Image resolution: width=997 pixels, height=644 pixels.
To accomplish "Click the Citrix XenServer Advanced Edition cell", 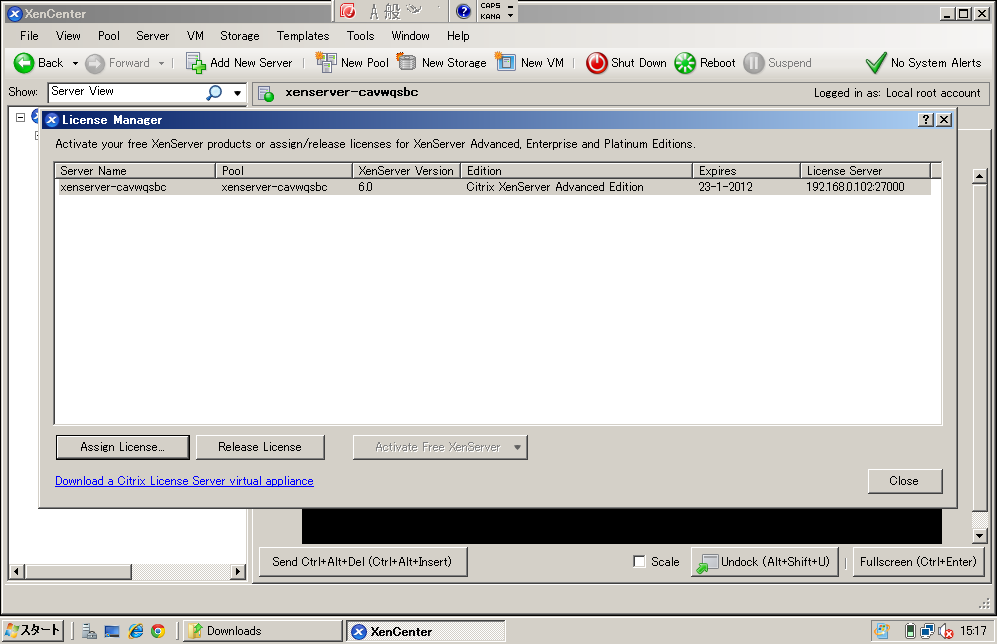I will 554,187.
